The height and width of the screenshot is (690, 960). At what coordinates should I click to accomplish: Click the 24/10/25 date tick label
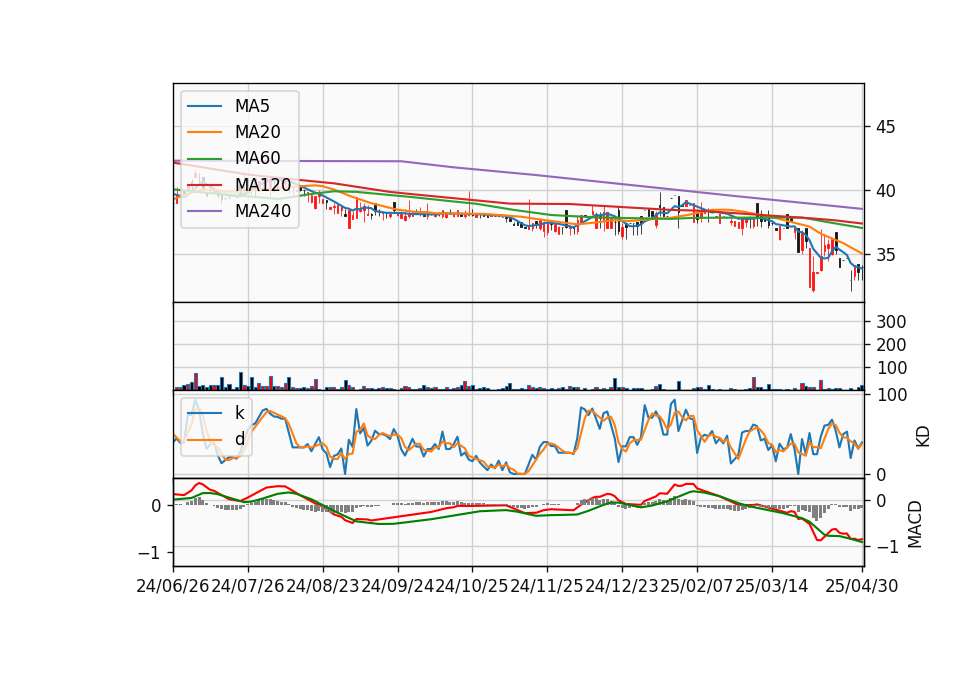pyautogui.click(x=472, y=587)
